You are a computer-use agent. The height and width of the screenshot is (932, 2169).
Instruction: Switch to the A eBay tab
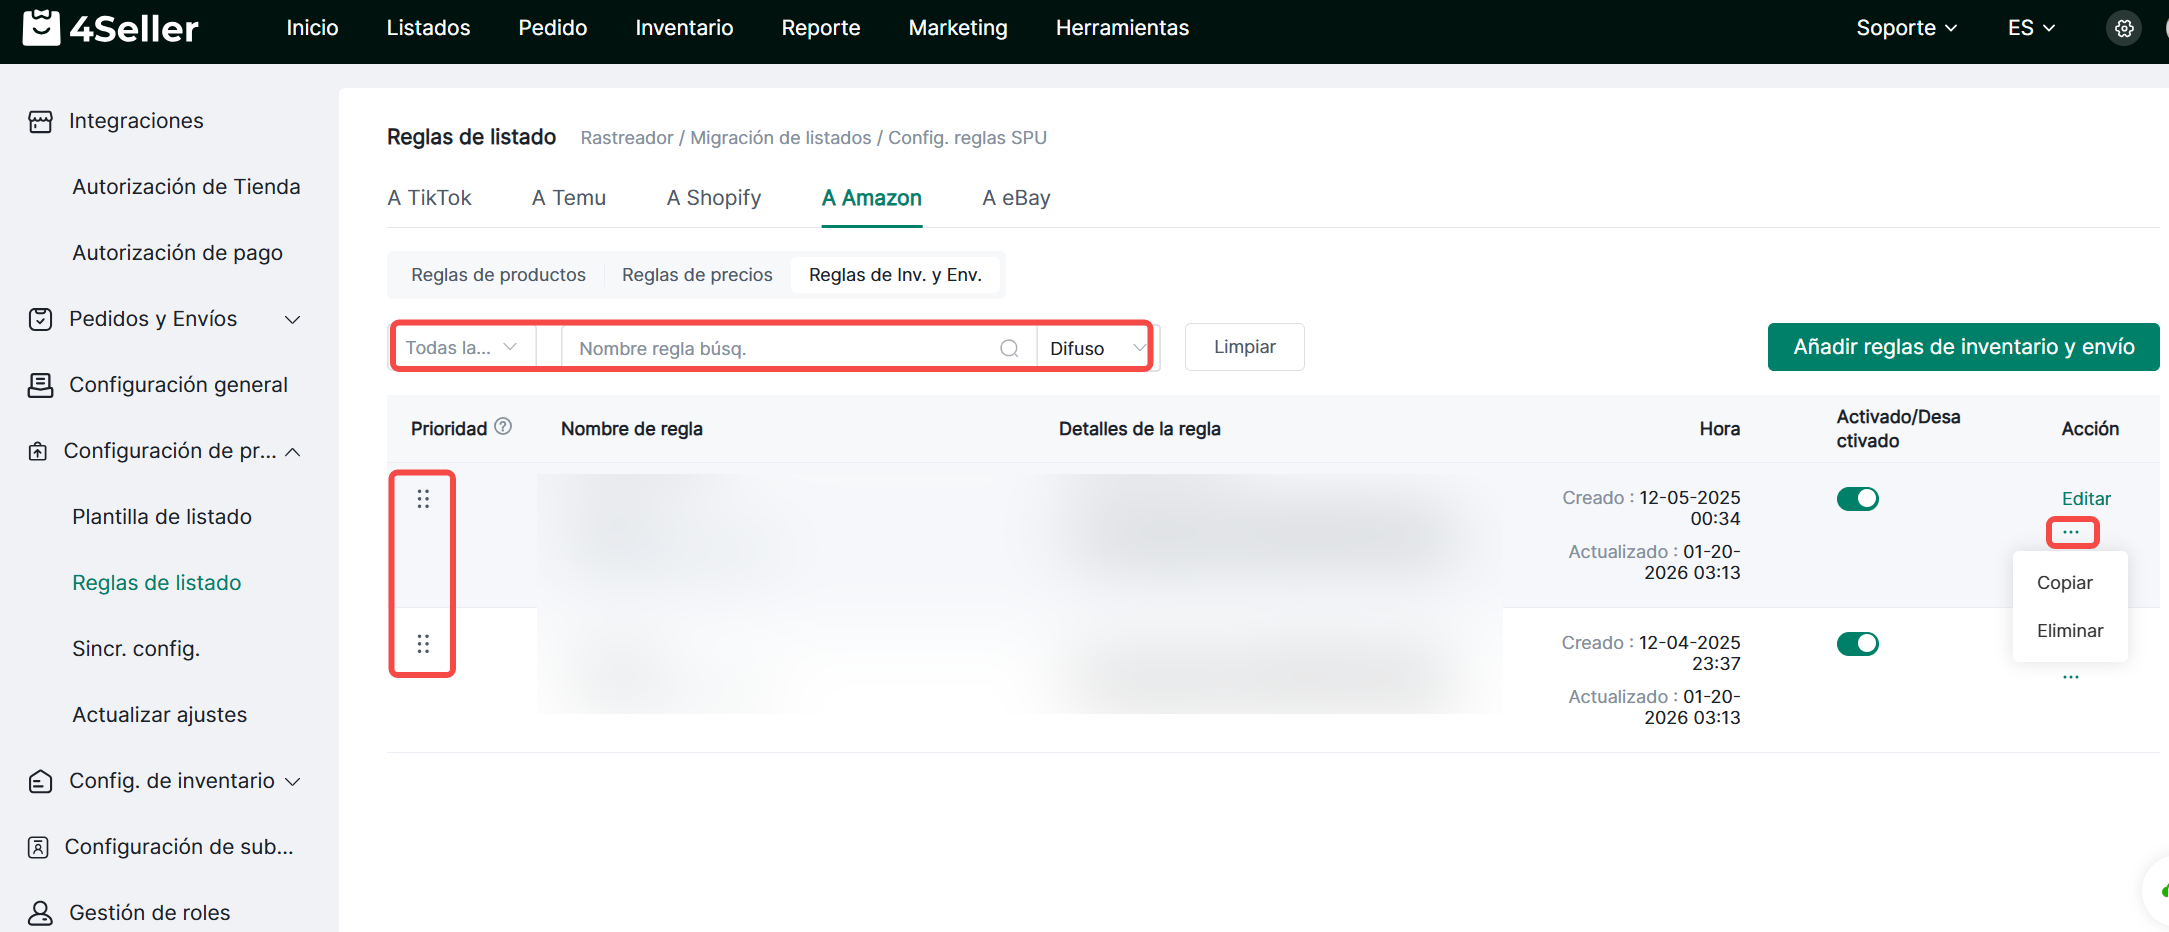1016,198
